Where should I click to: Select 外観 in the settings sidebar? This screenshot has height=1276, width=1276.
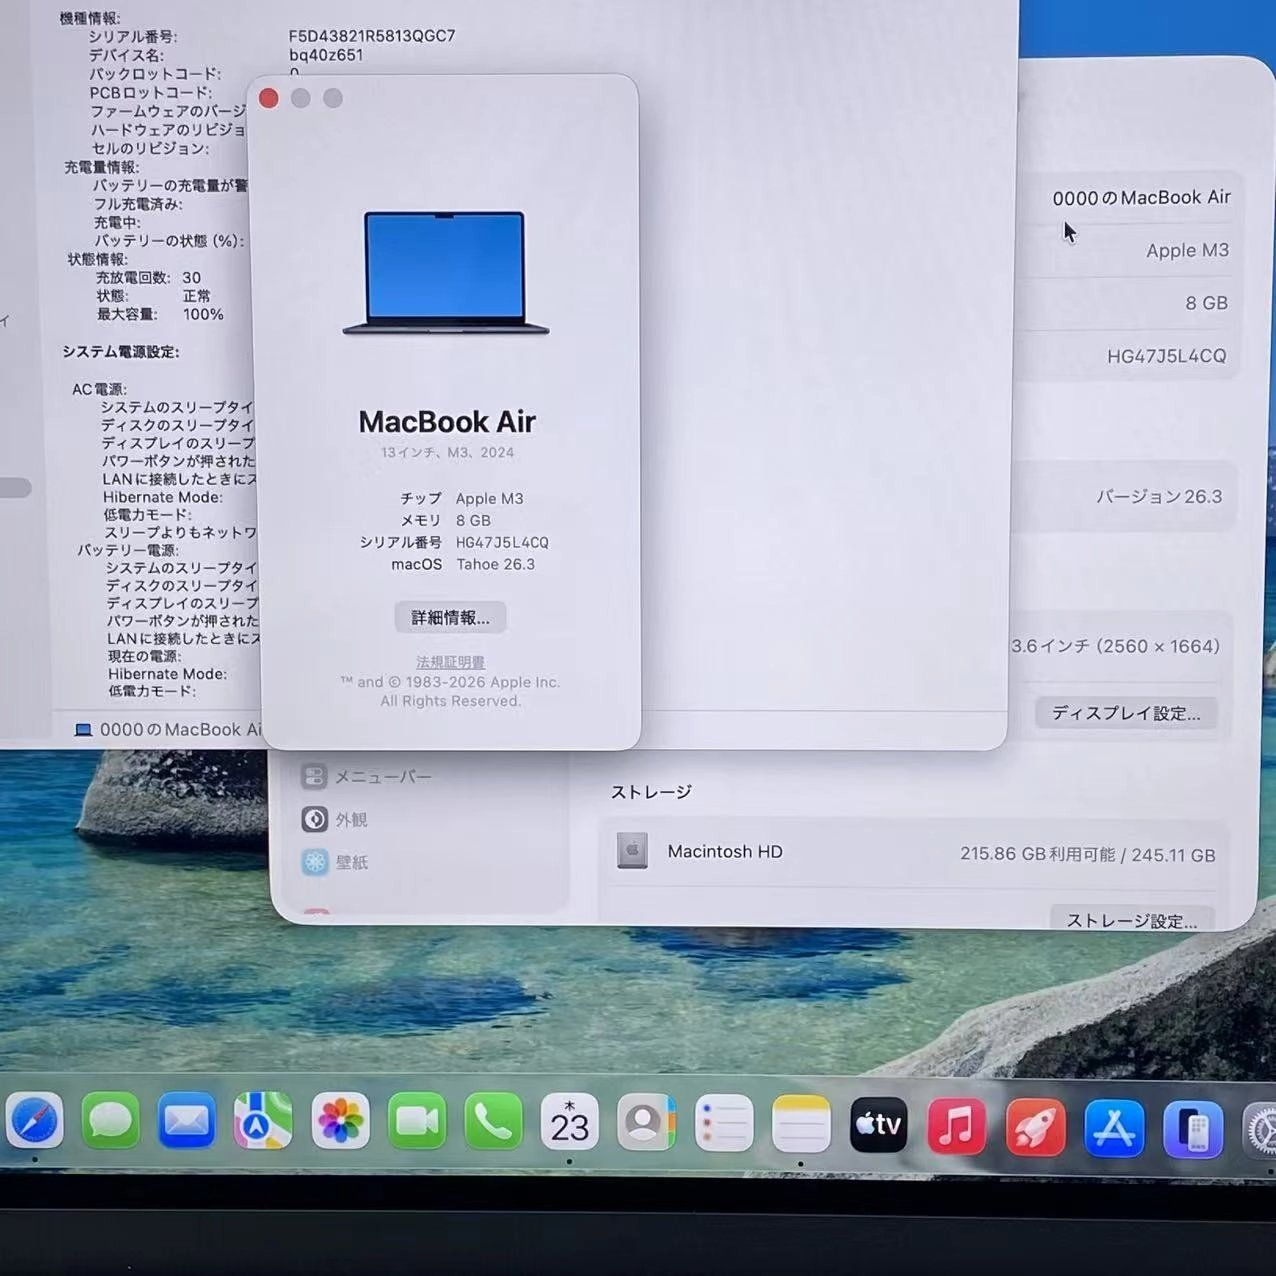[351, 820]
